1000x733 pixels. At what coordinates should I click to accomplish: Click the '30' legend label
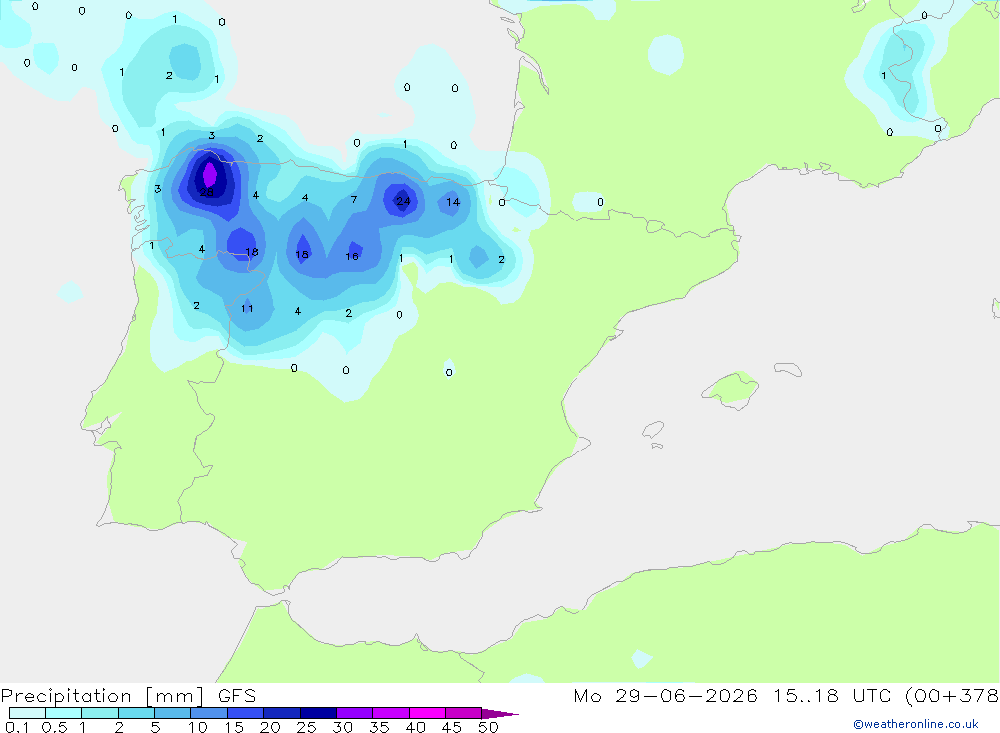pyautogui.click(x=342, y=727)
